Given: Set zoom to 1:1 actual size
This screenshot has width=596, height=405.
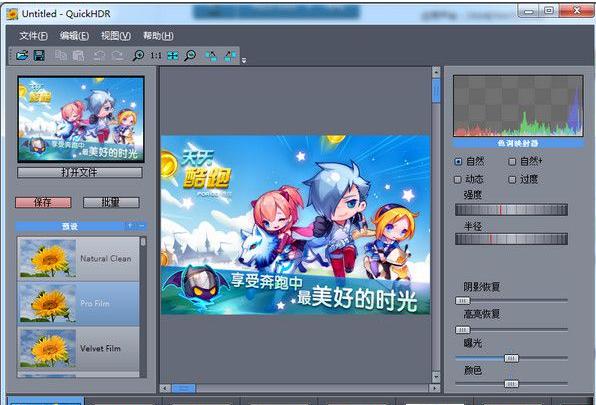Looking at the screenshot, I should point(156,56).
